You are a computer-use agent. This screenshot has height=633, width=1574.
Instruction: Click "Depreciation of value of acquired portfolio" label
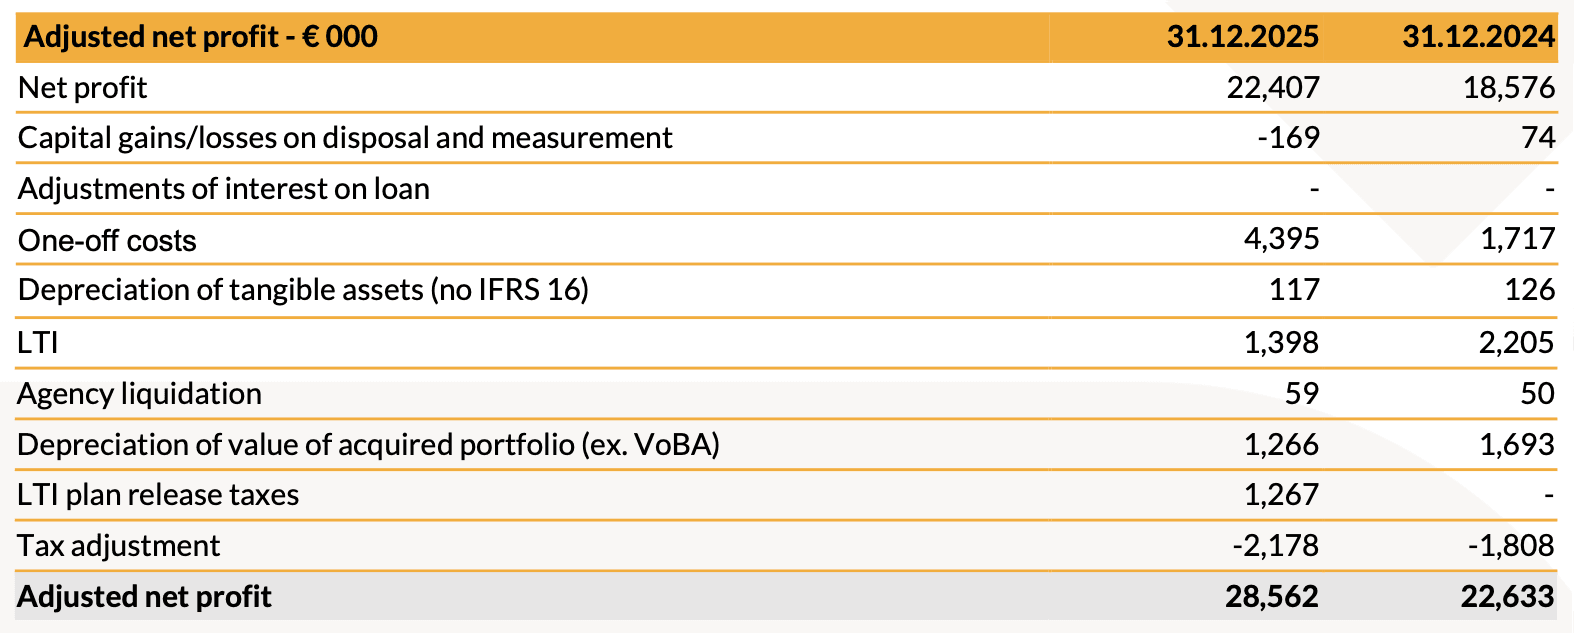tap(368, 444)
